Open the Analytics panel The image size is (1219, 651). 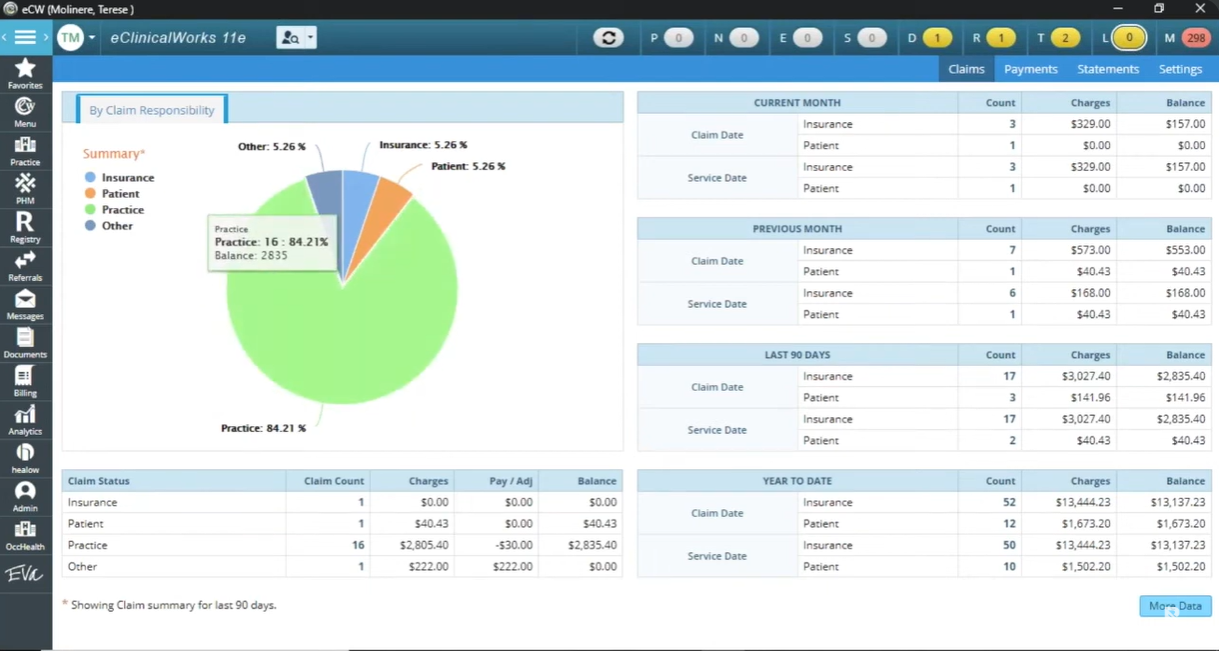pos(25,417)
